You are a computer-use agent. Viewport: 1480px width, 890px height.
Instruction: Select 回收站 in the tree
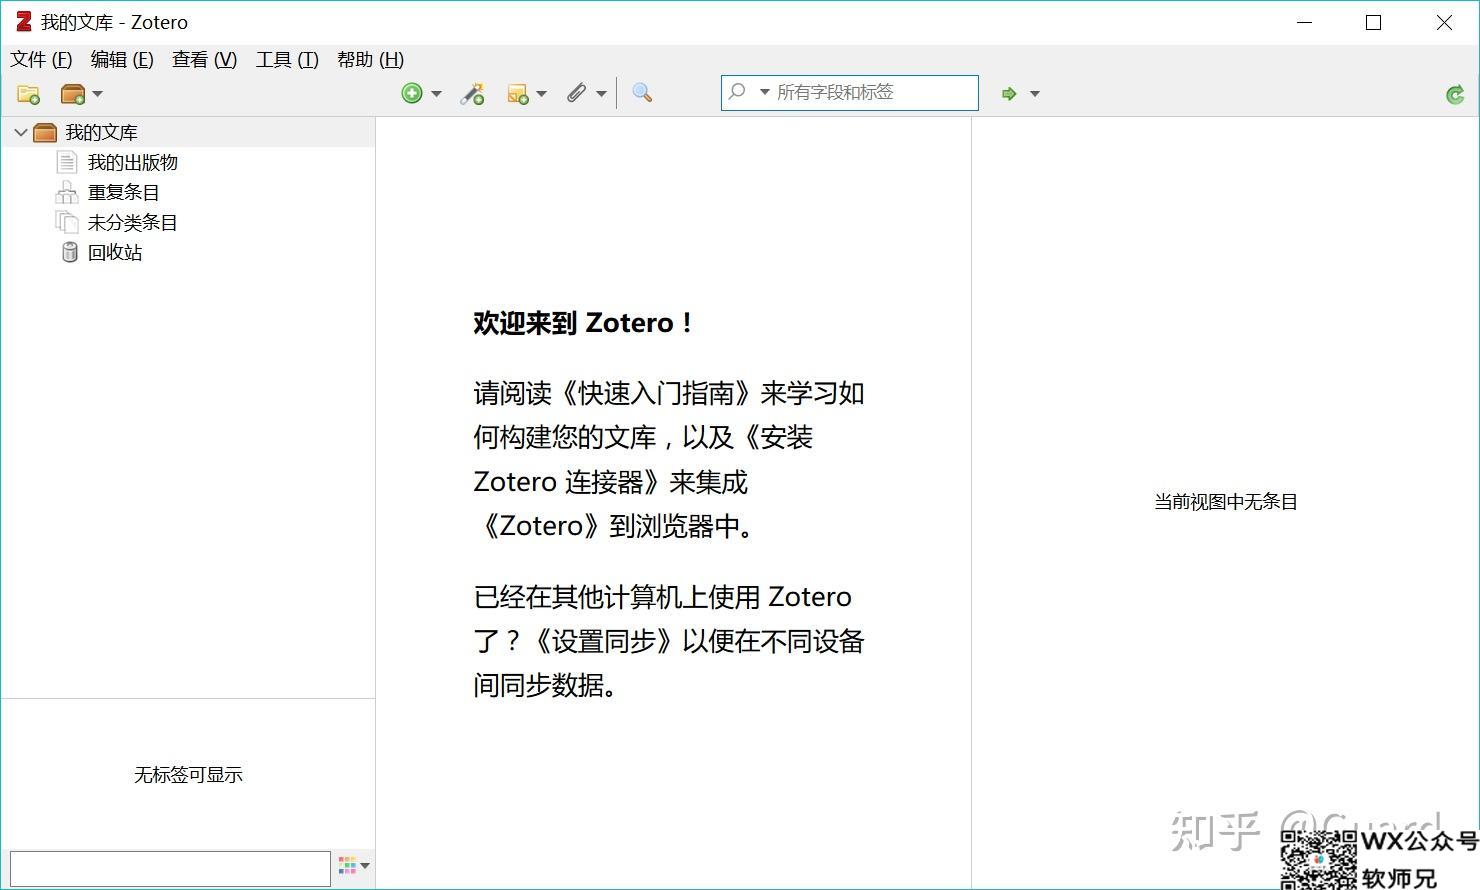(x=114, y=252)
